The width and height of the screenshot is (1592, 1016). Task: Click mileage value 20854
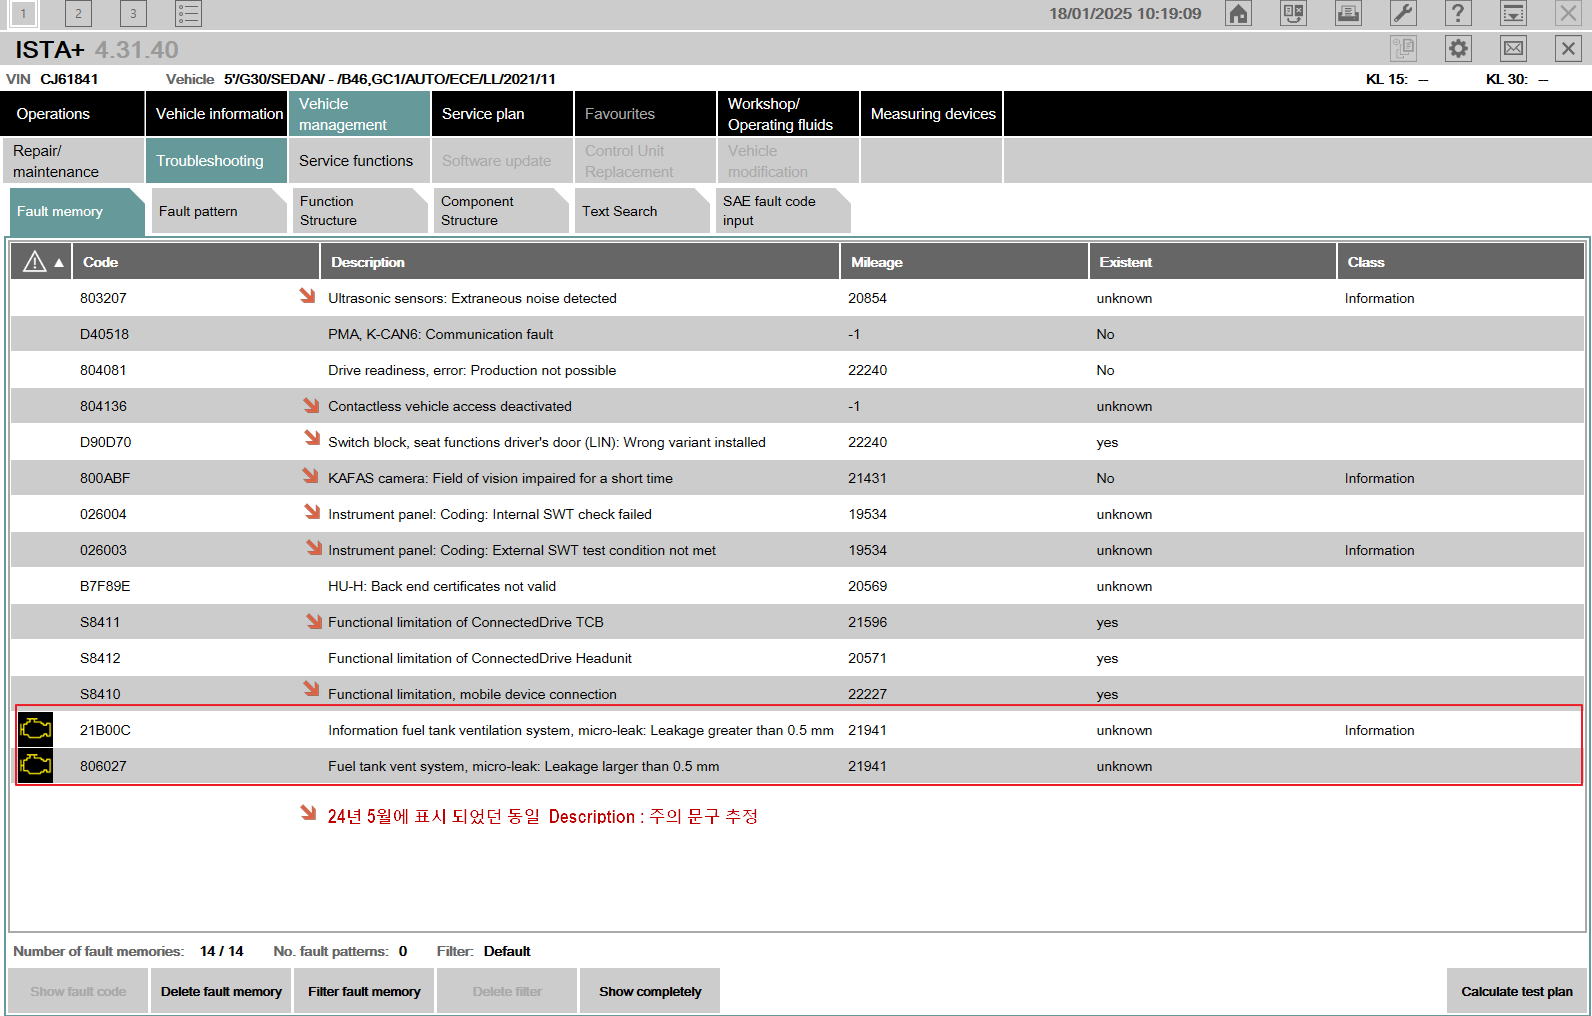click(867, 298)
